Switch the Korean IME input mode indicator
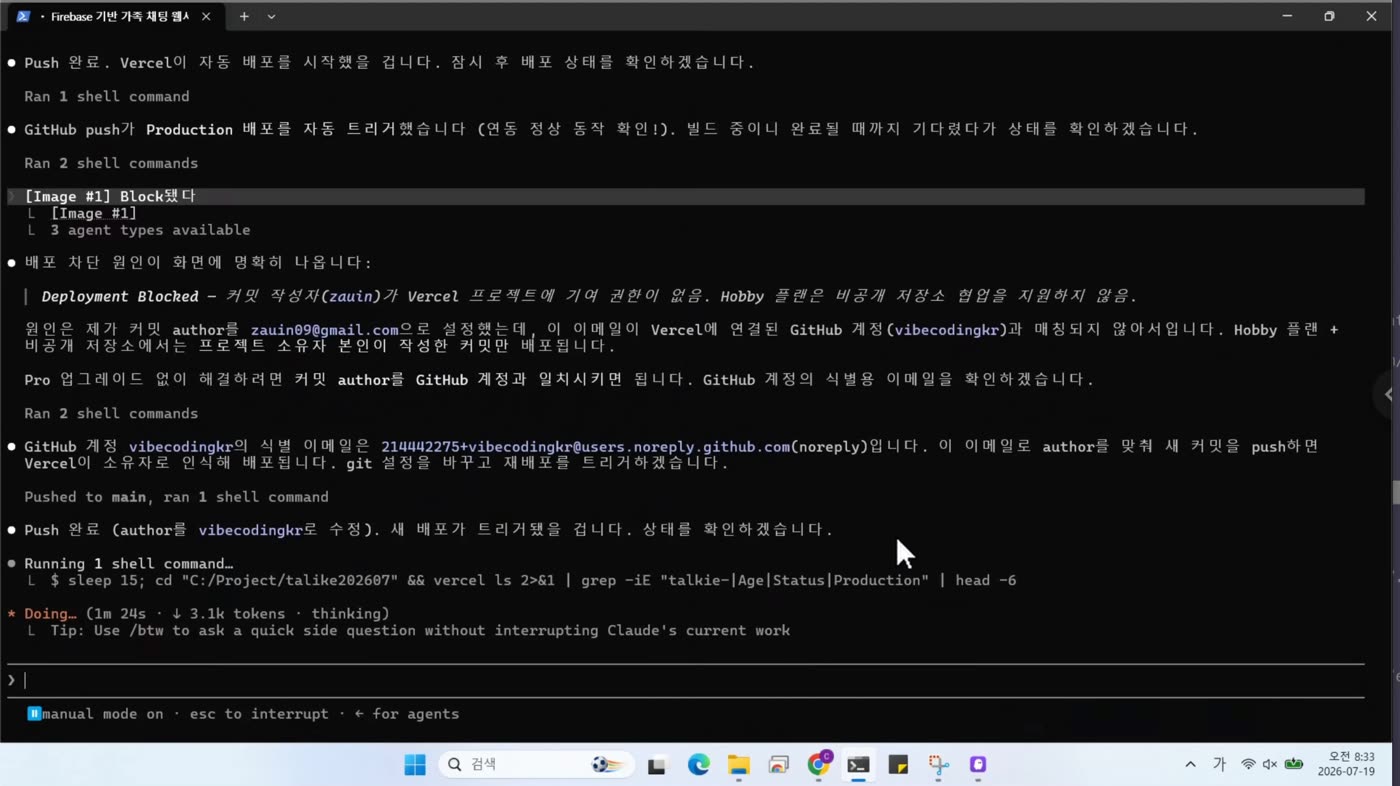 click(x=1219, y=765)
